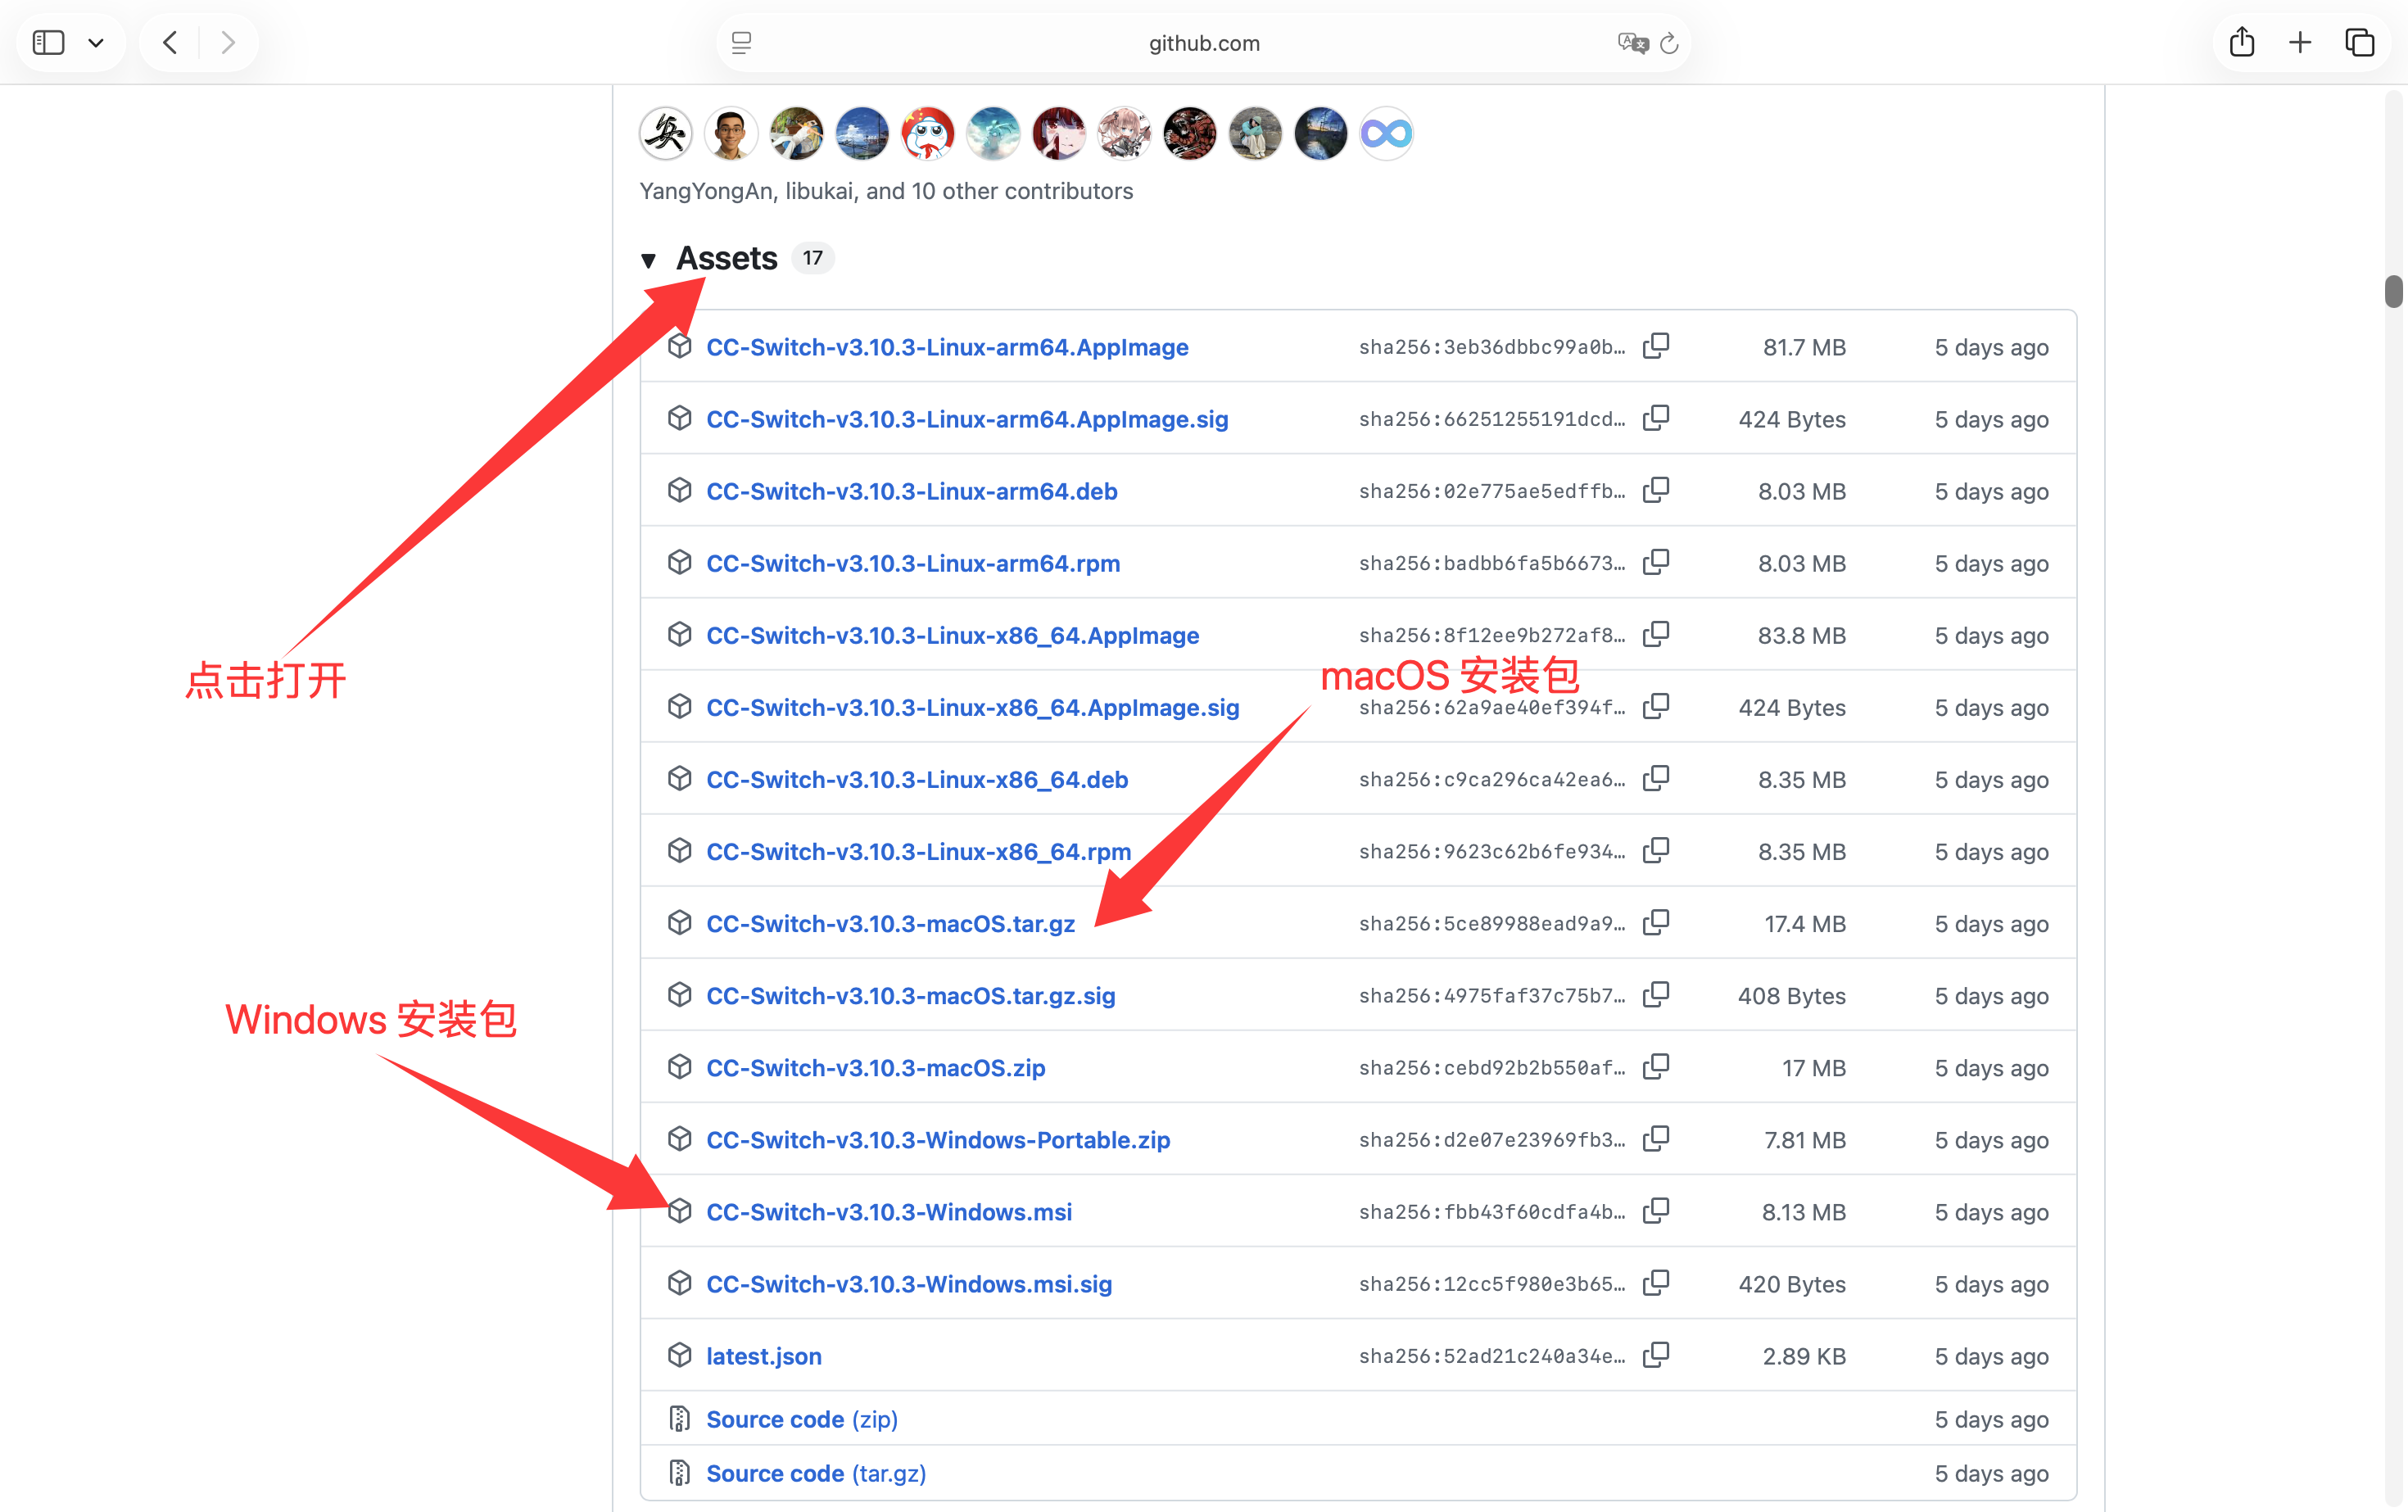Copy SHA256 hash of Linux-x86_64.deb
The image size is (2408, 1512).
(x=1656, y=778)
